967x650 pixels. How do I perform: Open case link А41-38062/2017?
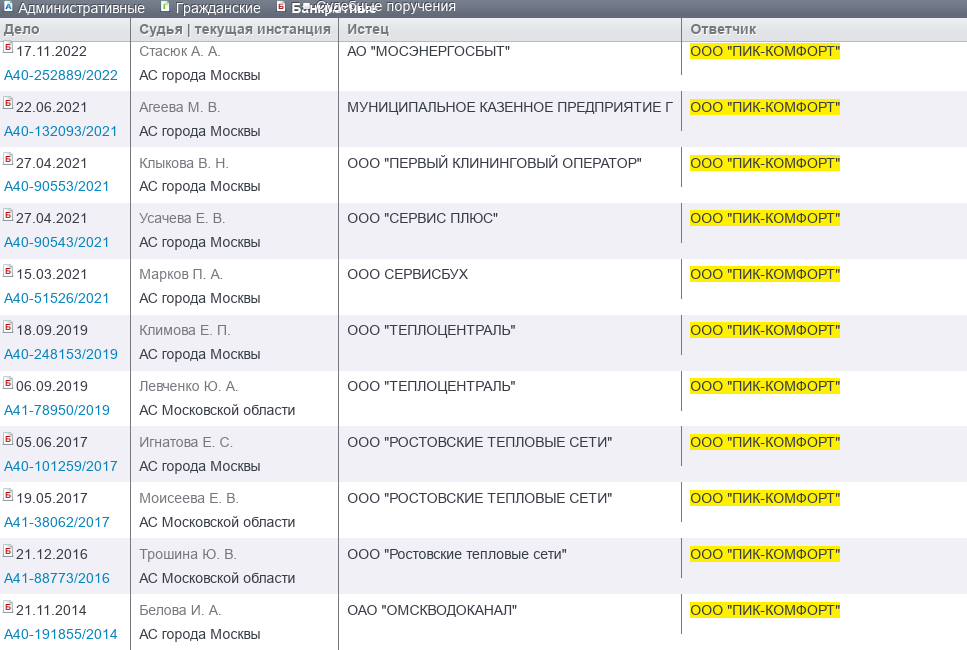click(57, 522)
